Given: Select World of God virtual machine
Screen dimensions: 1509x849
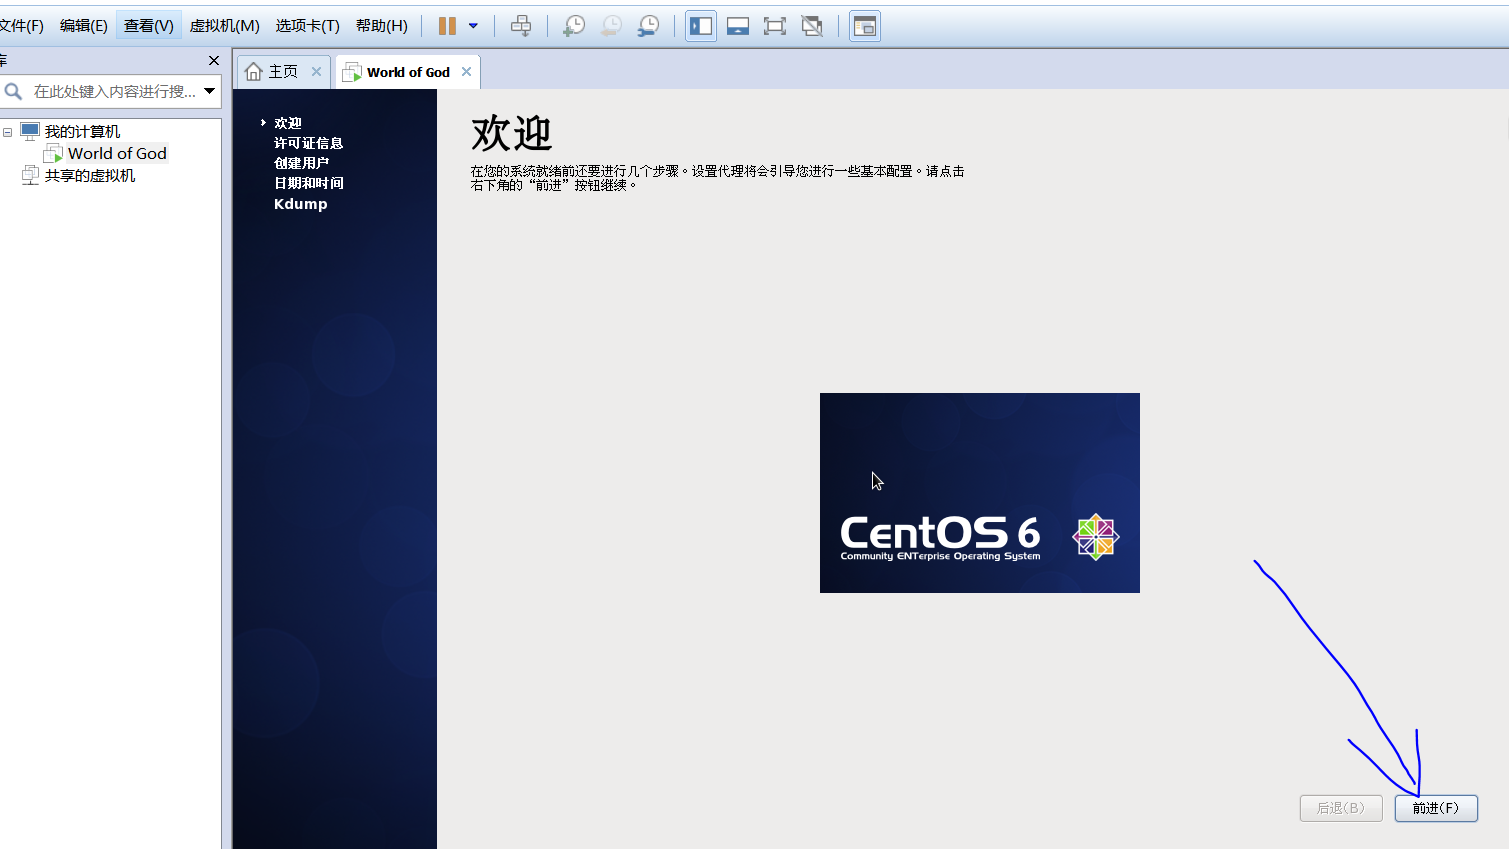Looking at the screenshot, I should click(117, 153).
